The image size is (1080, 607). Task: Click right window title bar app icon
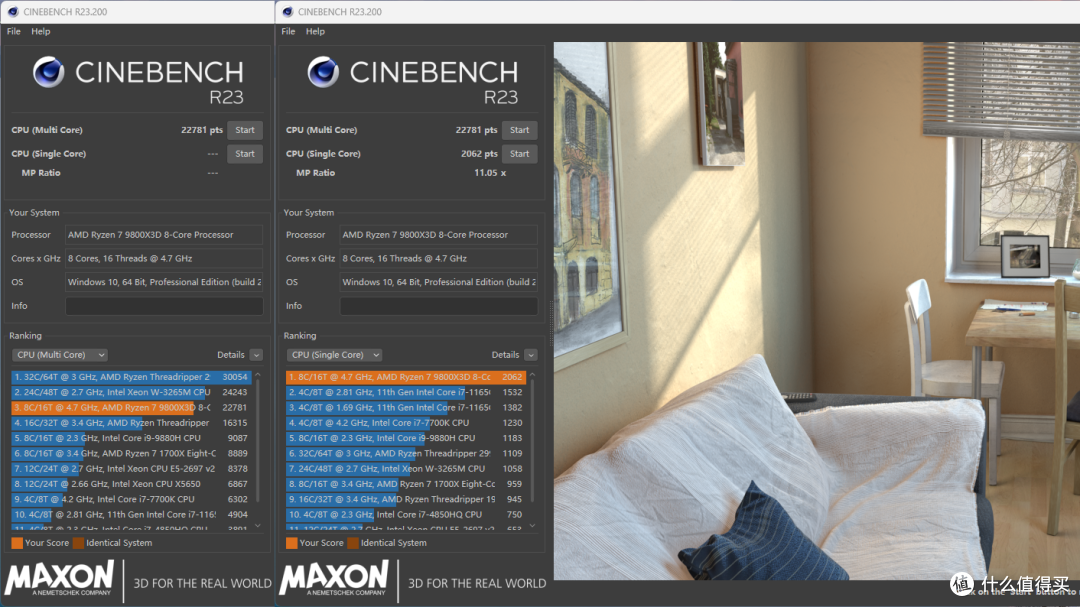click(x=287, y=12)
